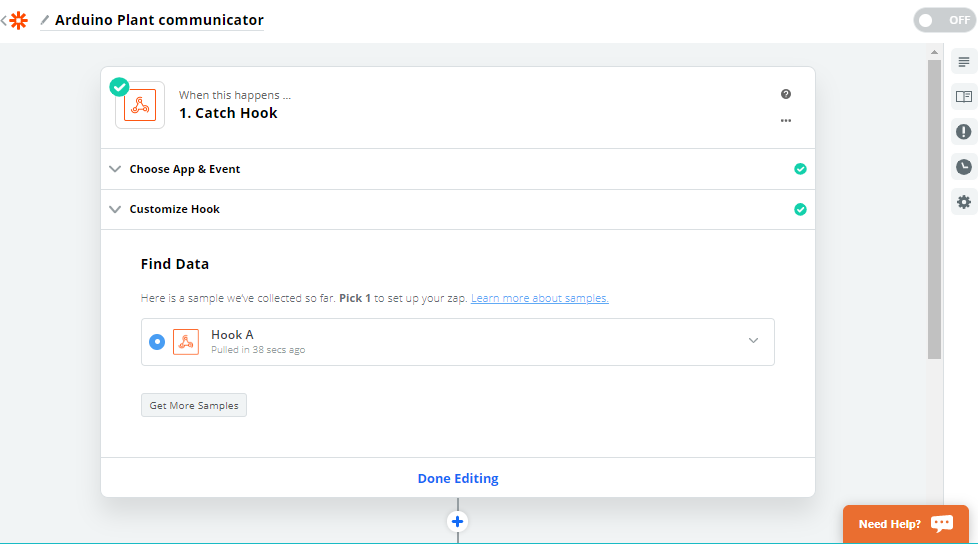Click Done Editing

coord(458,479)
